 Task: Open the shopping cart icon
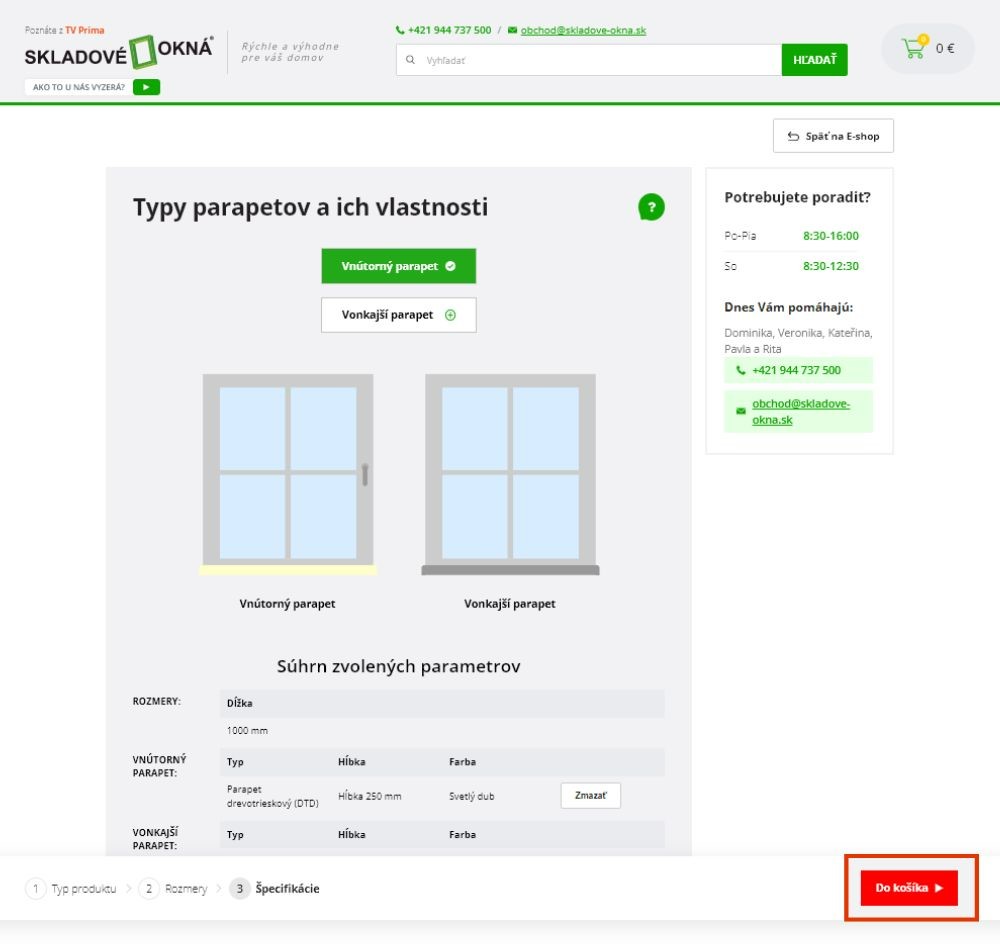913,48
